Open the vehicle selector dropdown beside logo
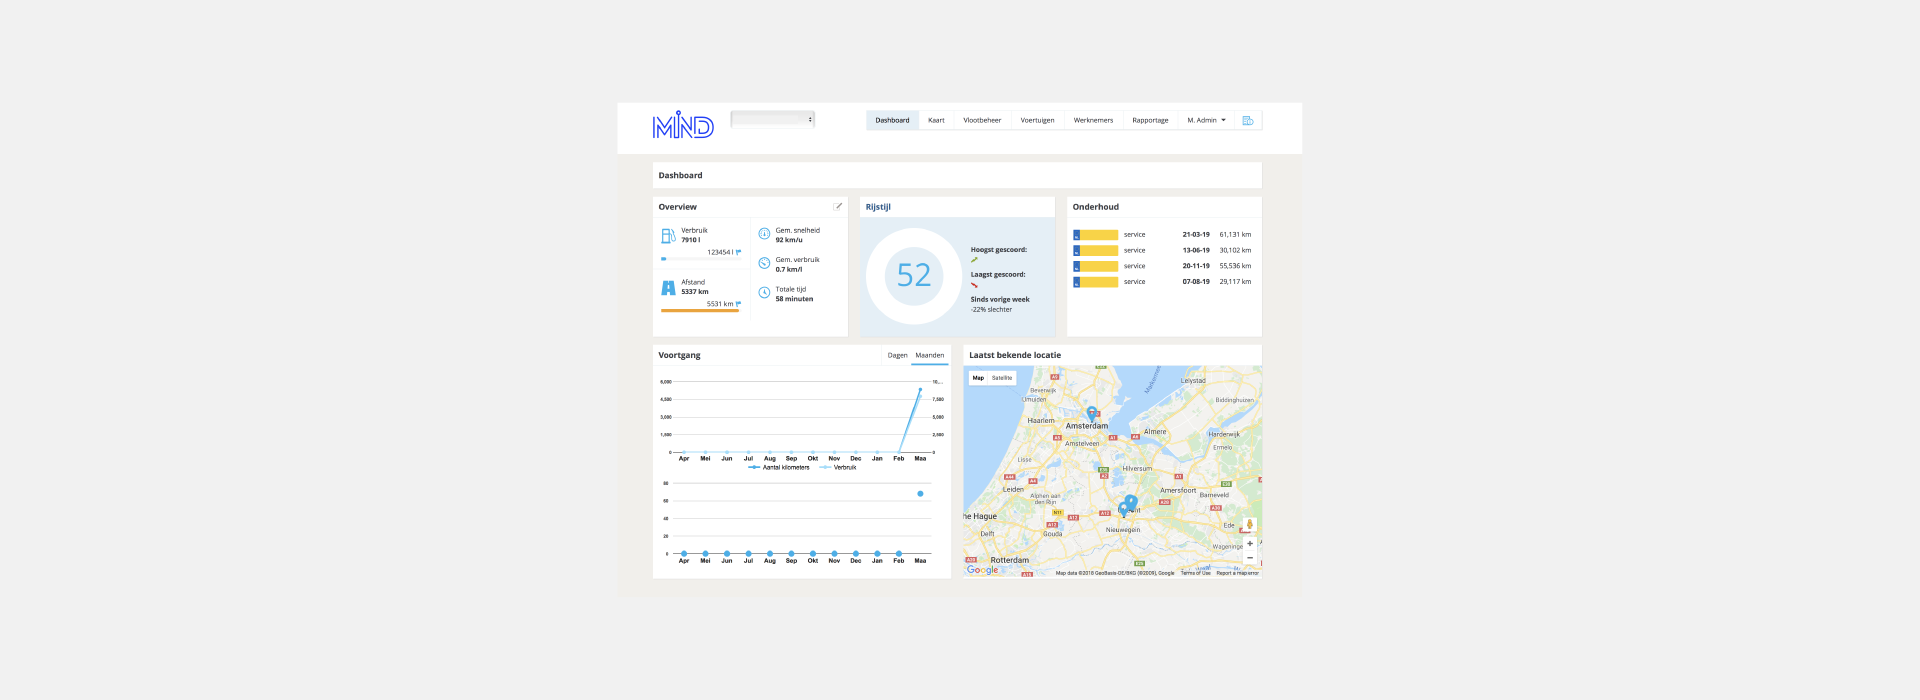1920x700 pixels. 772,120
